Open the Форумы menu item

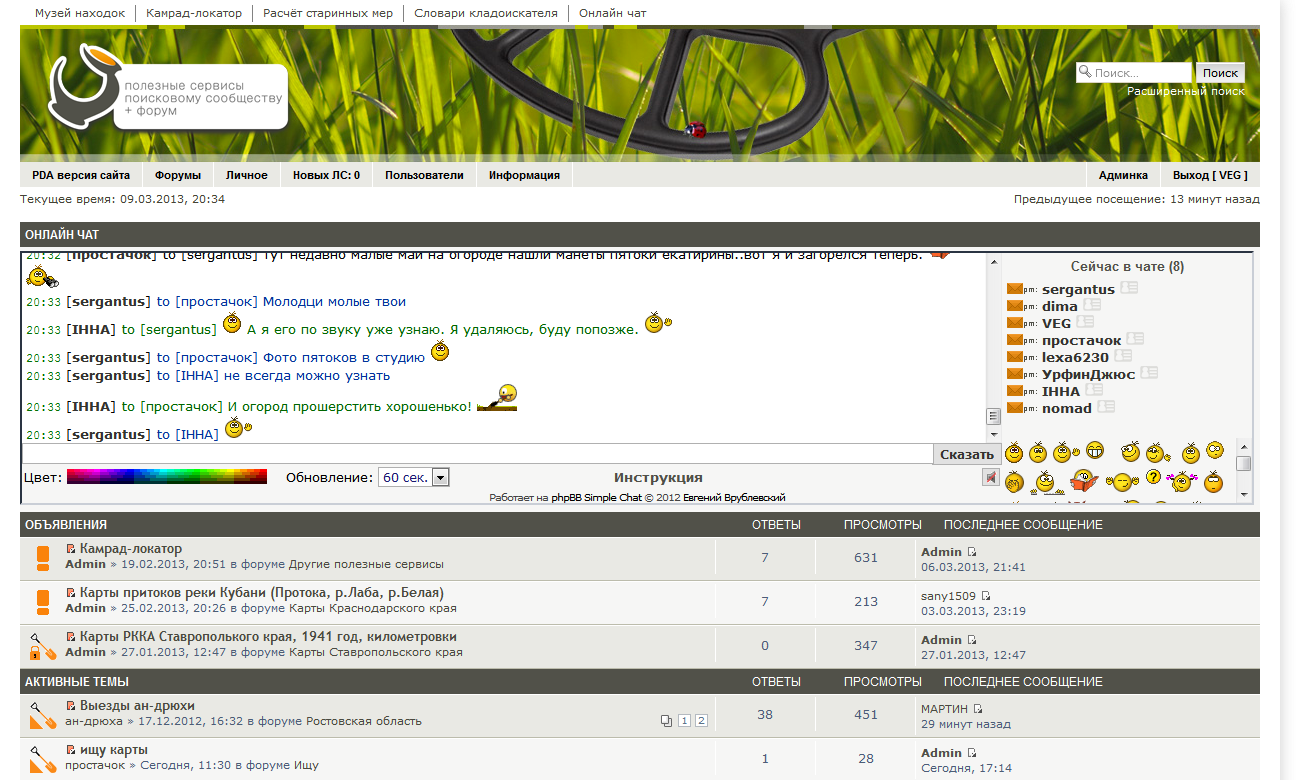pos(178,175)
